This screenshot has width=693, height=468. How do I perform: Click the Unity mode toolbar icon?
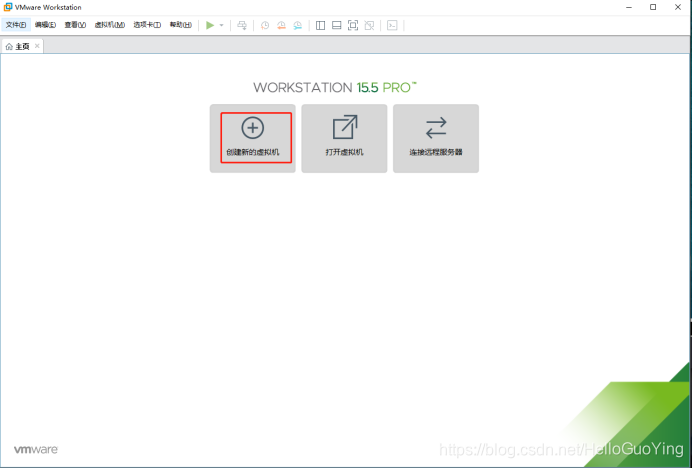pos(369,25)
